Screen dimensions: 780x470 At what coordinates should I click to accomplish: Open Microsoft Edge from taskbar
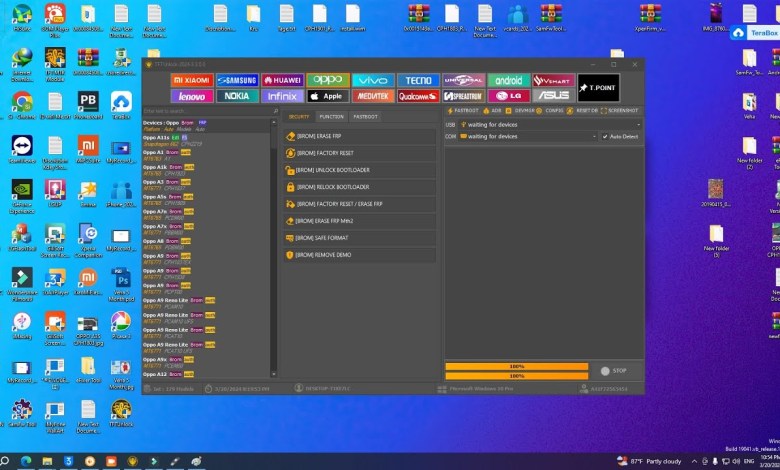pyautogui.click(x=26, y=461)
